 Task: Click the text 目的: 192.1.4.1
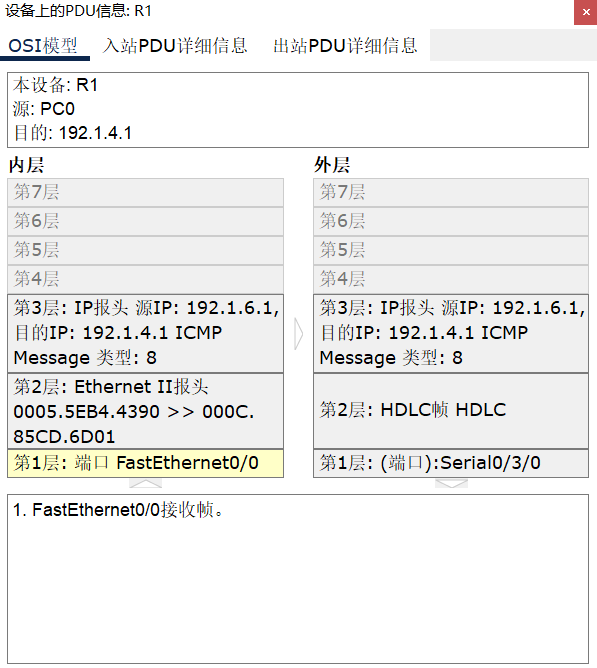(72, 133)
